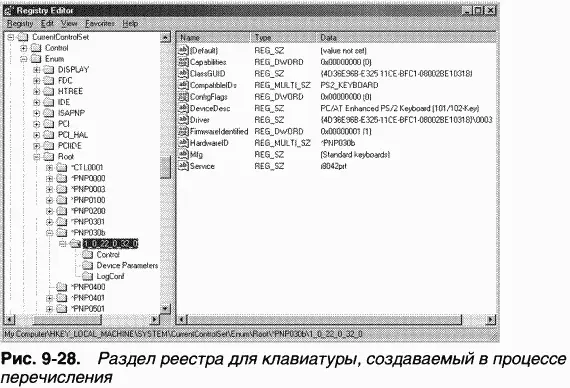
Task: Expand the Control key under CurrentControlSet
Action: pos(24,48)
